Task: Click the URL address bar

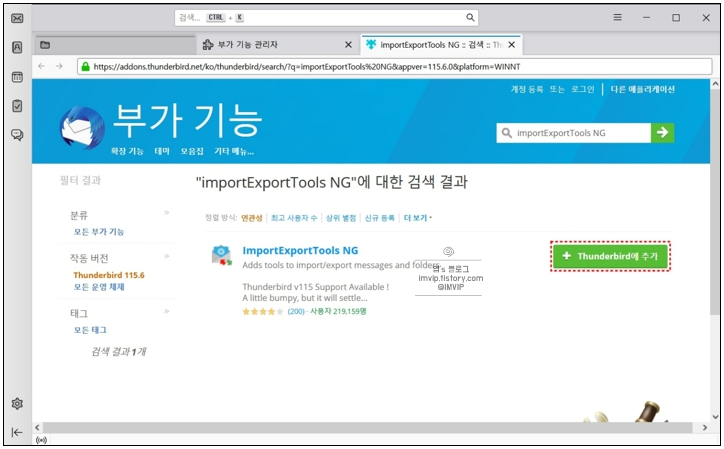Action: click(x=395, y=67)
